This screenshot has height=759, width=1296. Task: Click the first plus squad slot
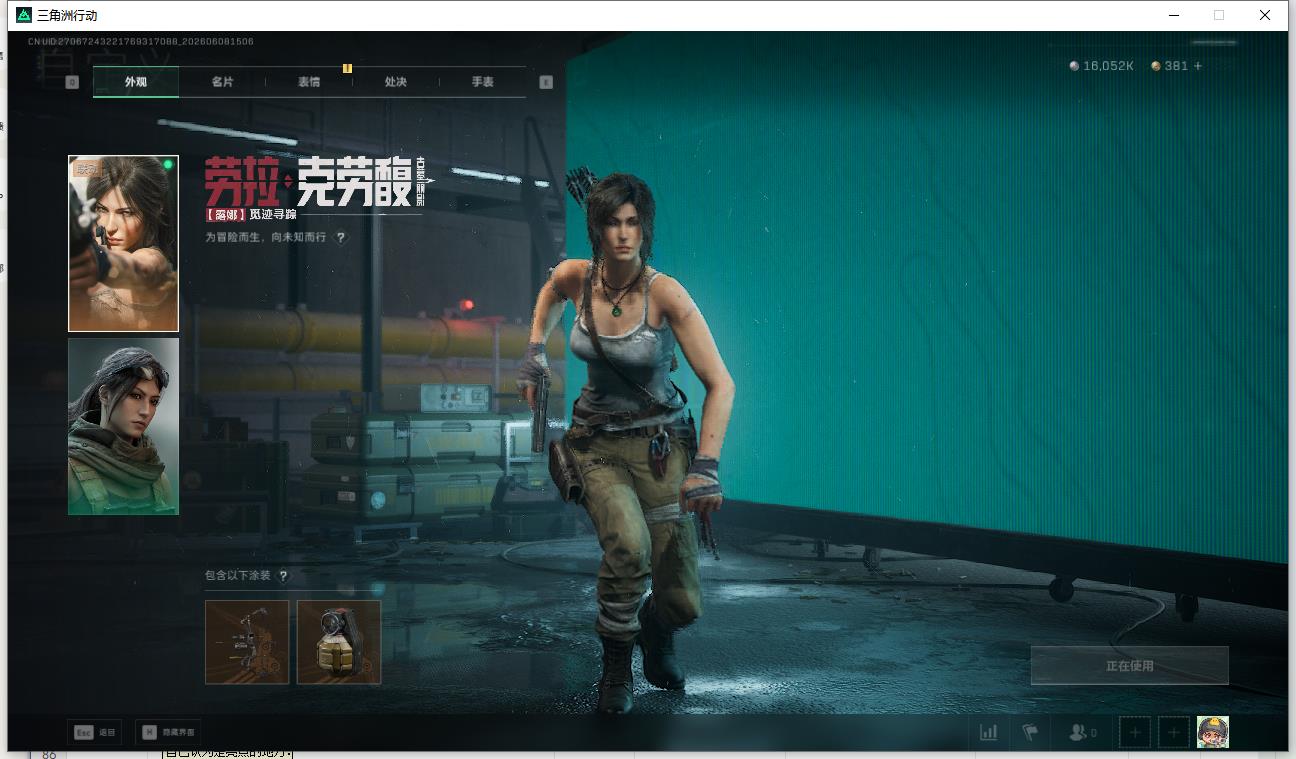click(1135, 733)
